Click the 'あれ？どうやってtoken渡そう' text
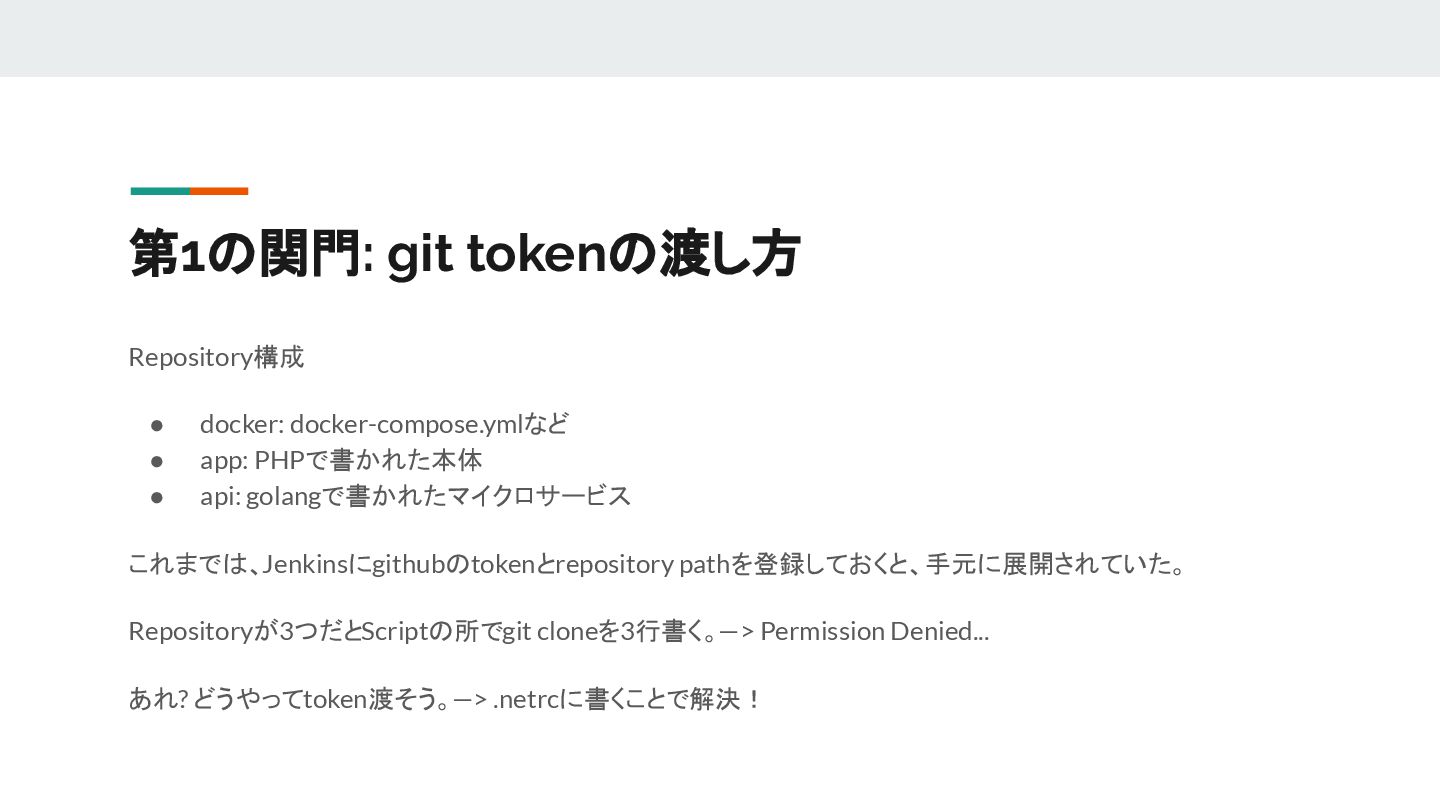This screenshot has width=1440, height=810. coord(283,699)
